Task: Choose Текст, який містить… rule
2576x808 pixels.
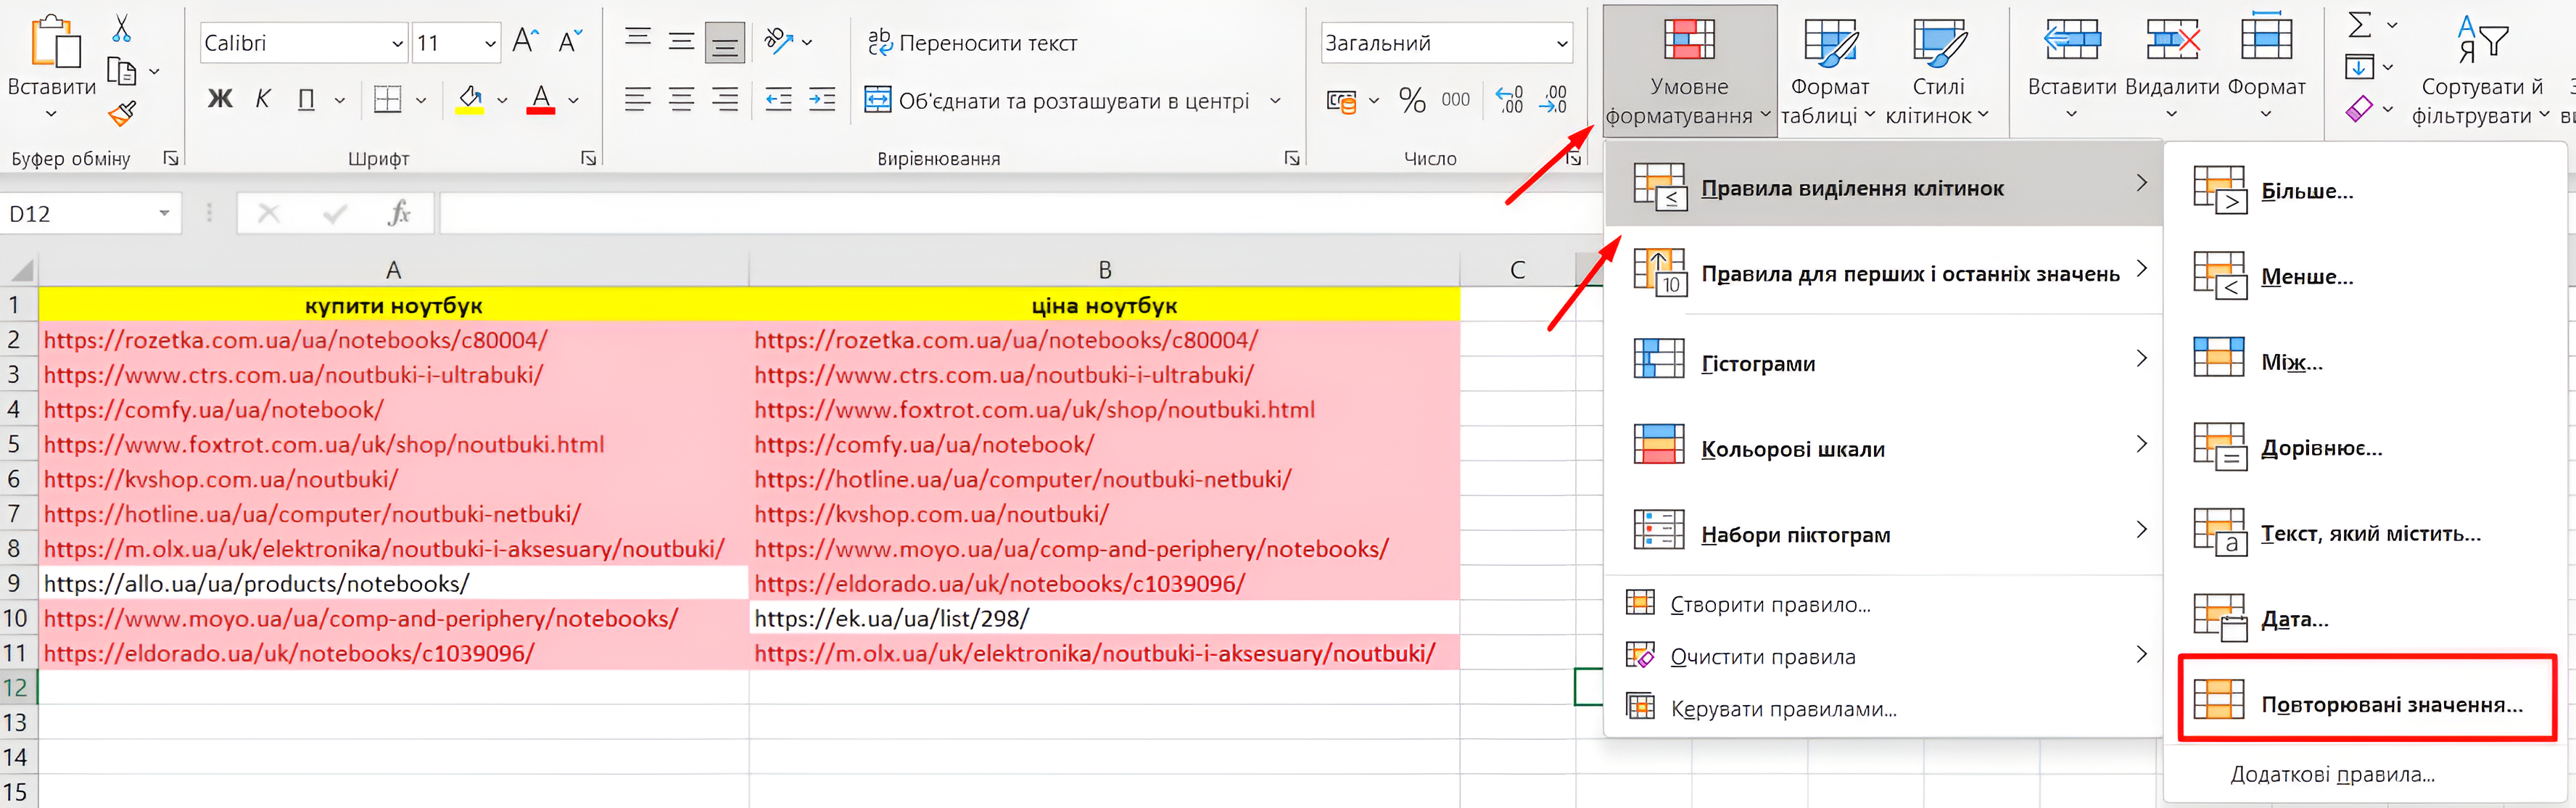Action: pos(2366,532)
